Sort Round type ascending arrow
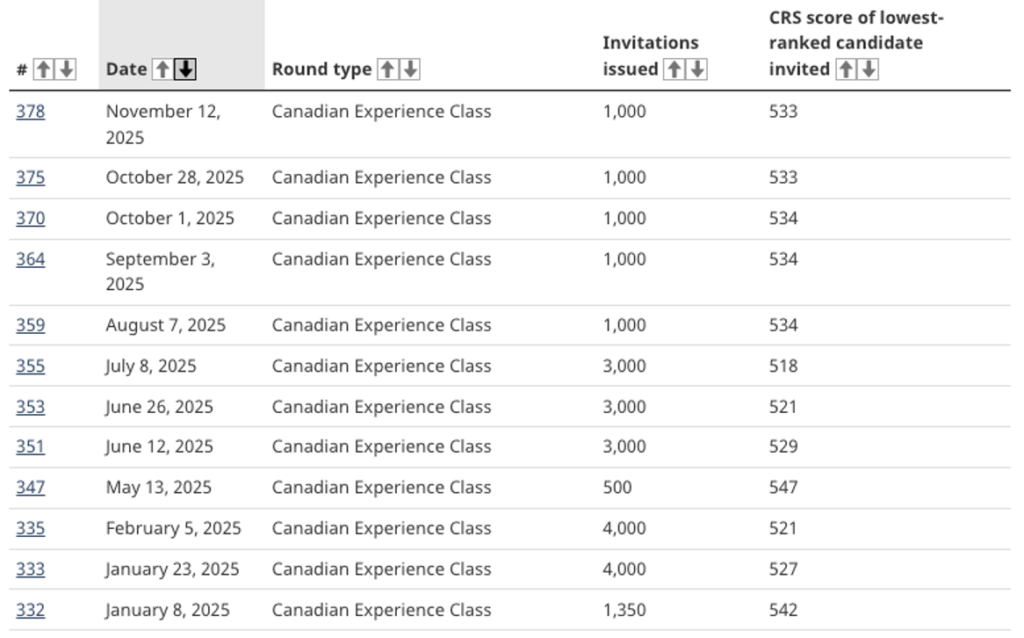1024x638 pixels. 387,70
